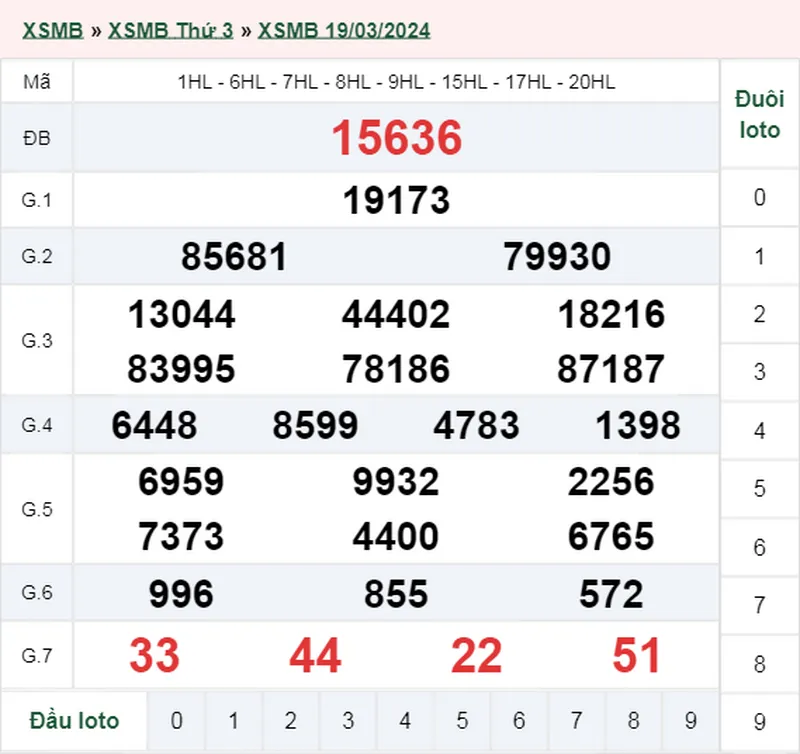
Task: Pick digit 4 in Đuôi loto column
Action: pyautogui.click(x=760, y=431)
